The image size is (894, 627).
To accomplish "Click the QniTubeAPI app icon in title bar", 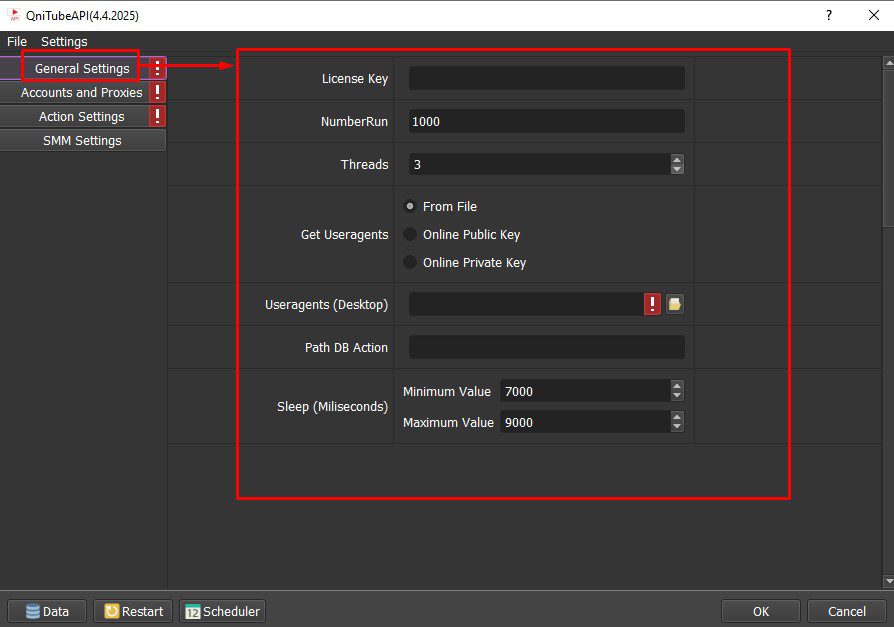I will click(14, 15).
